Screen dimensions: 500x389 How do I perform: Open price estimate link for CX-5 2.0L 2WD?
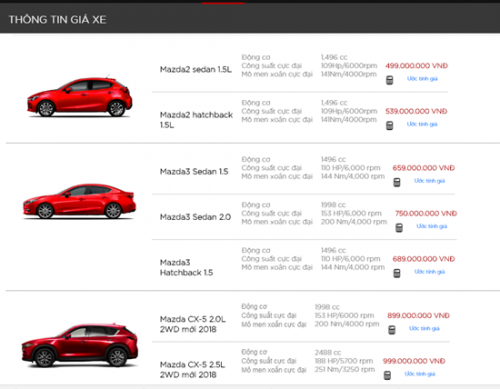pyautogui.click(x=424, y=328)
